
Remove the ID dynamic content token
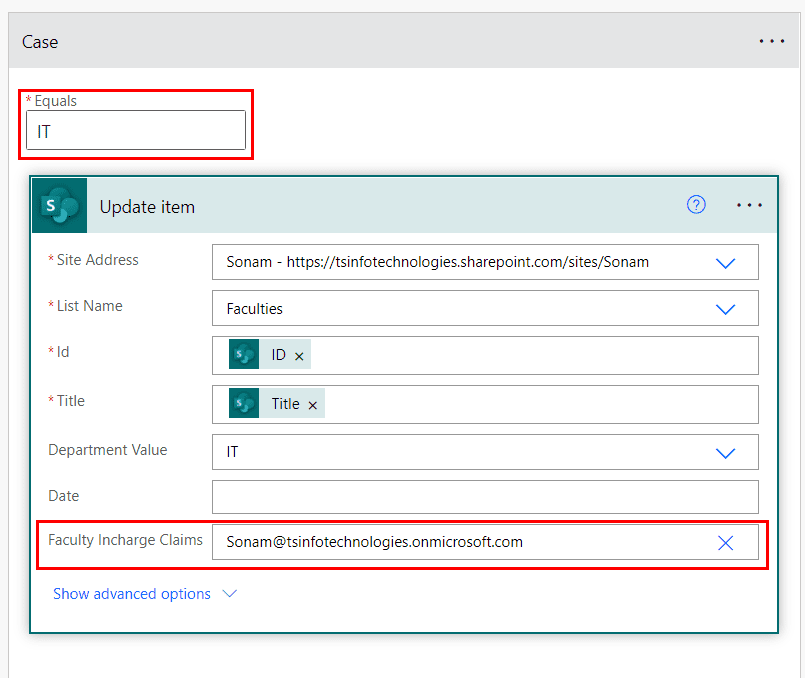299,356
